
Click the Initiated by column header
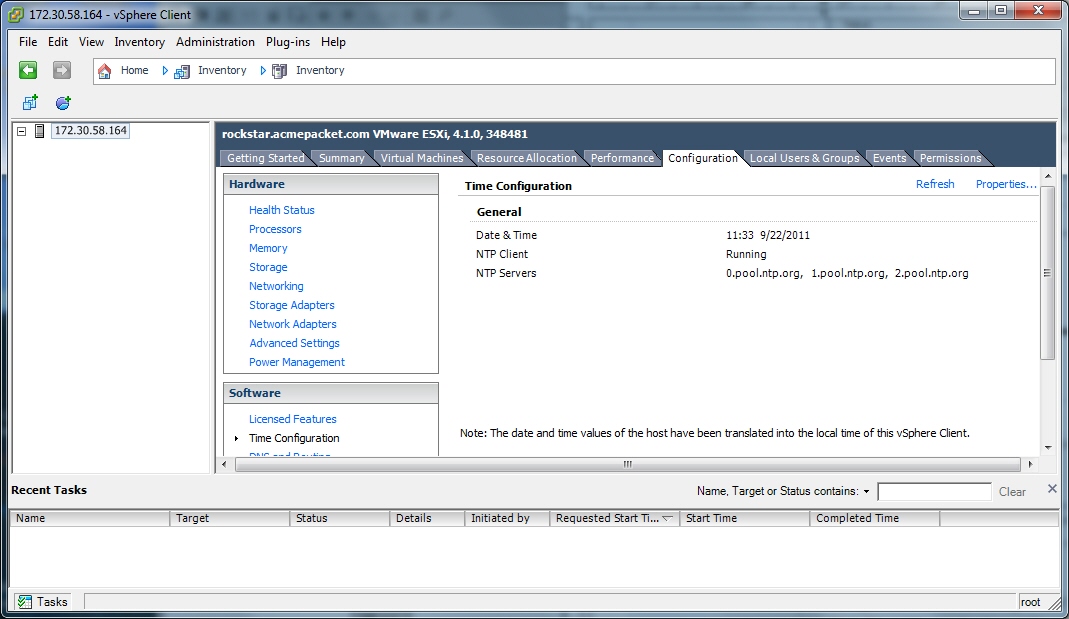pyautogui.click(x=507, y=518)
